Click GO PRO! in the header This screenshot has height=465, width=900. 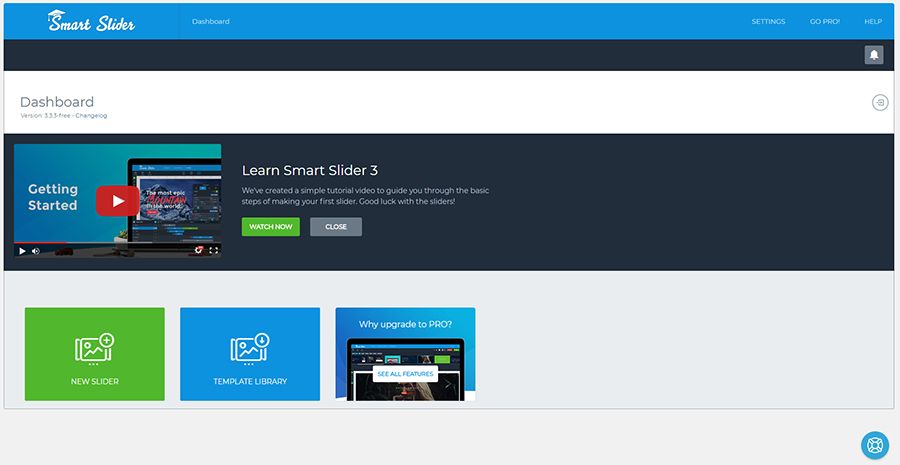825,21
